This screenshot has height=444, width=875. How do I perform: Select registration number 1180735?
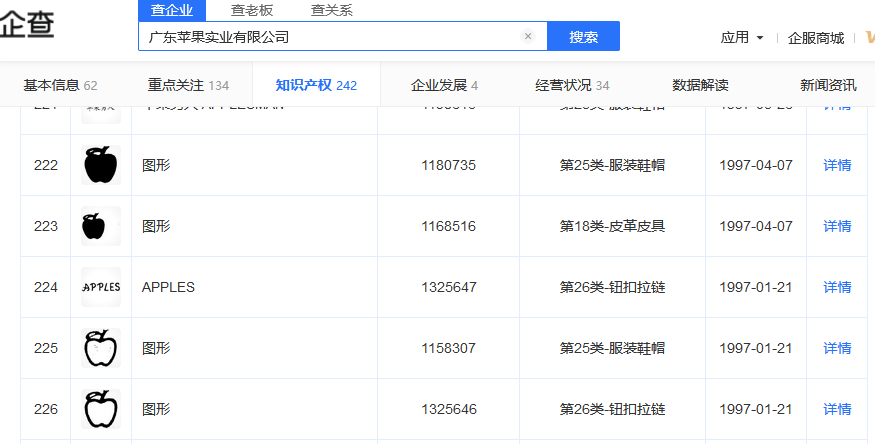click(449, 165)
